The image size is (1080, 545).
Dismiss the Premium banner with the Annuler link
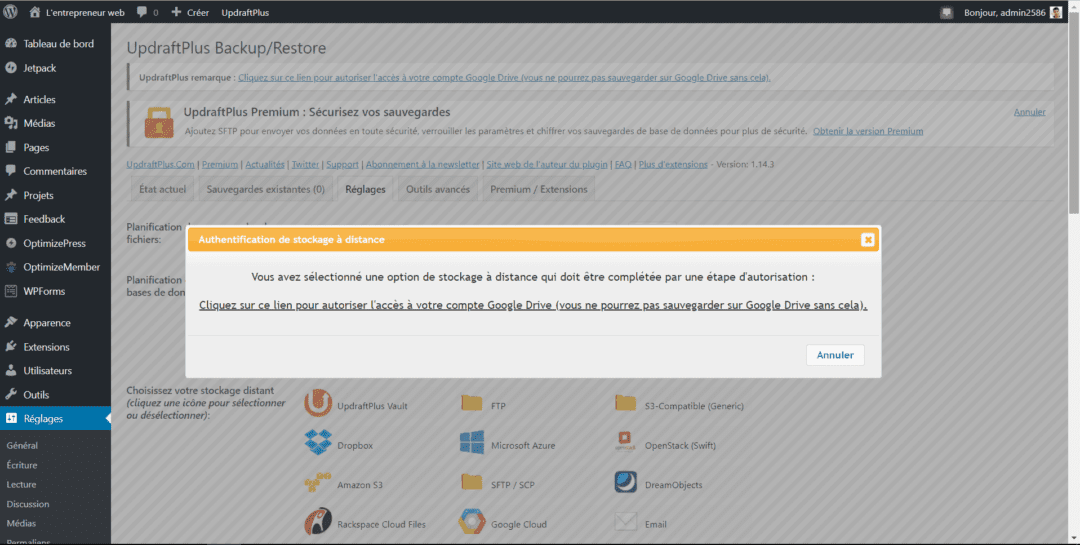point(1030,112)
